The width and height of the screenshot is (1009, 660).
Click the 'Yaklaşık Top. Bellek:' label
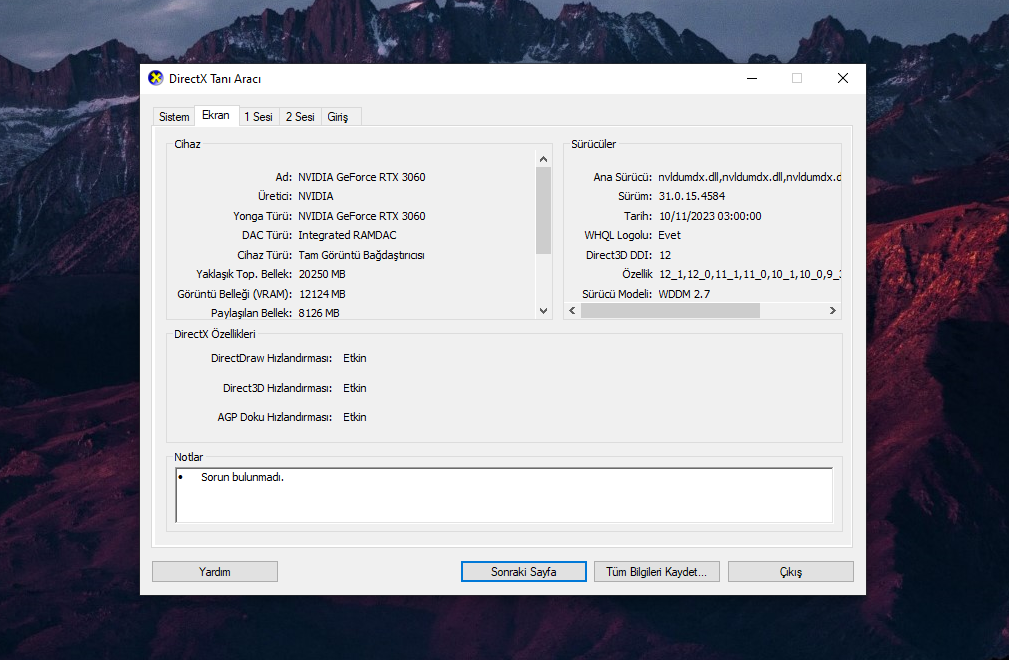(244, 274)
